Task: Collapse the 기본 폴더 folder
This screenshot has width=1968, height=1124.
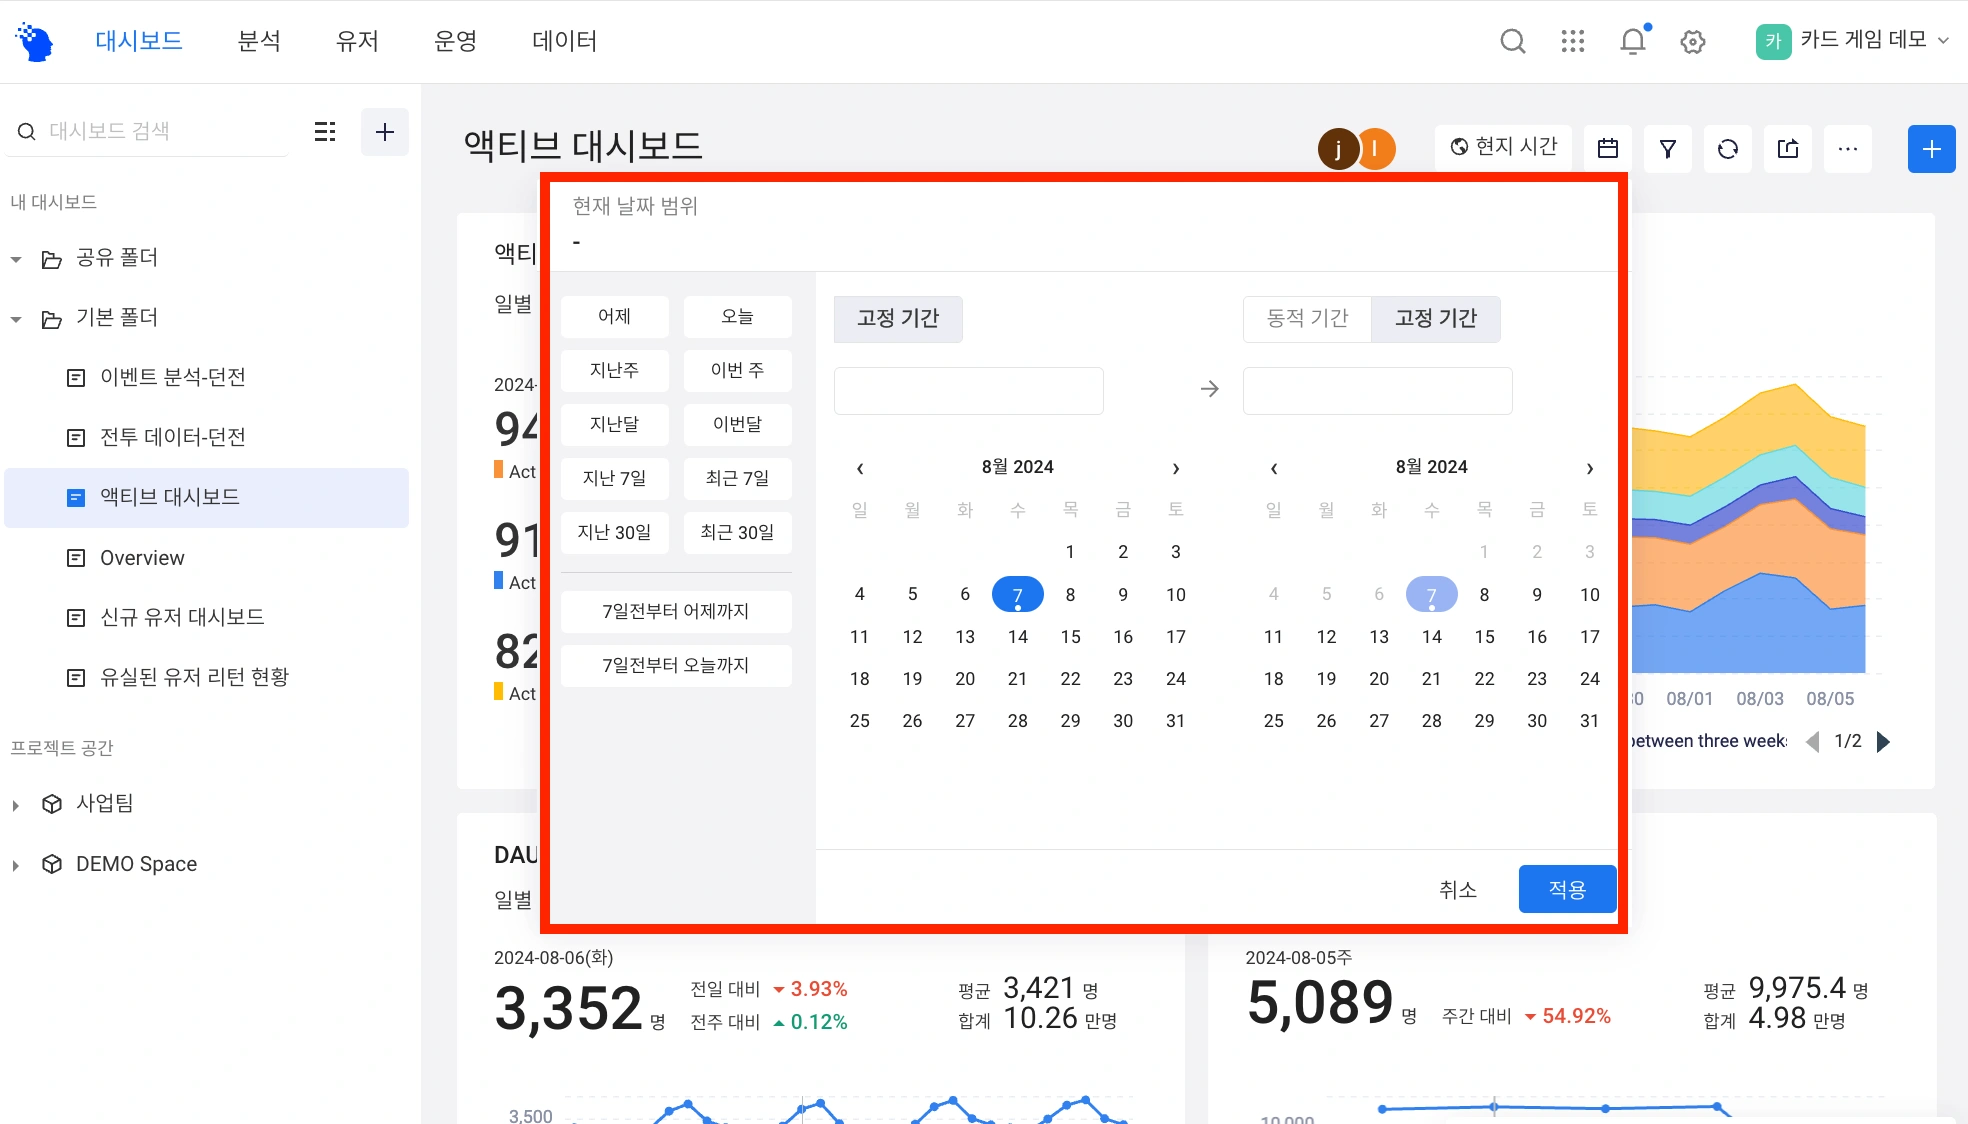Action: (16, 319)
